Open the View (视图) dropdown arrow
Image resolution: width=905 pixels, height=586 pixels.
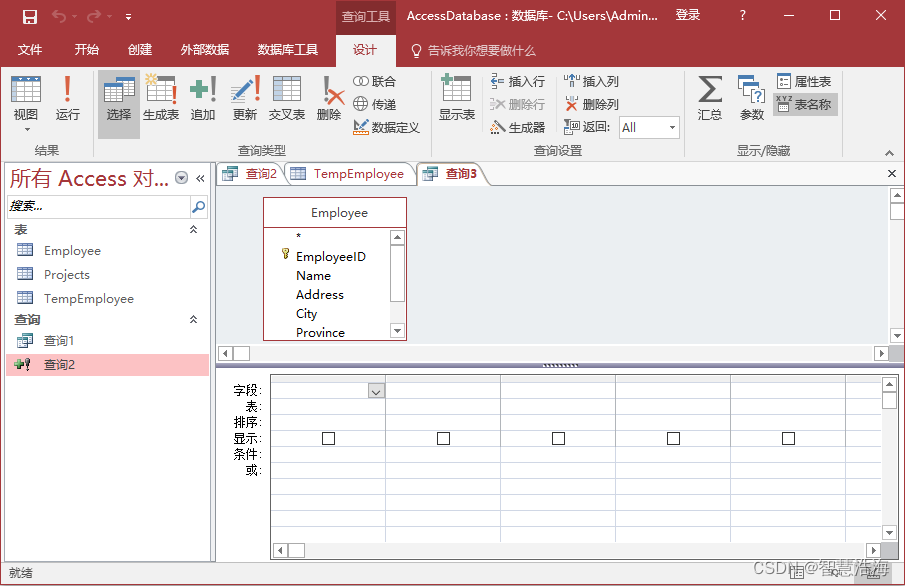click(27, 129)
